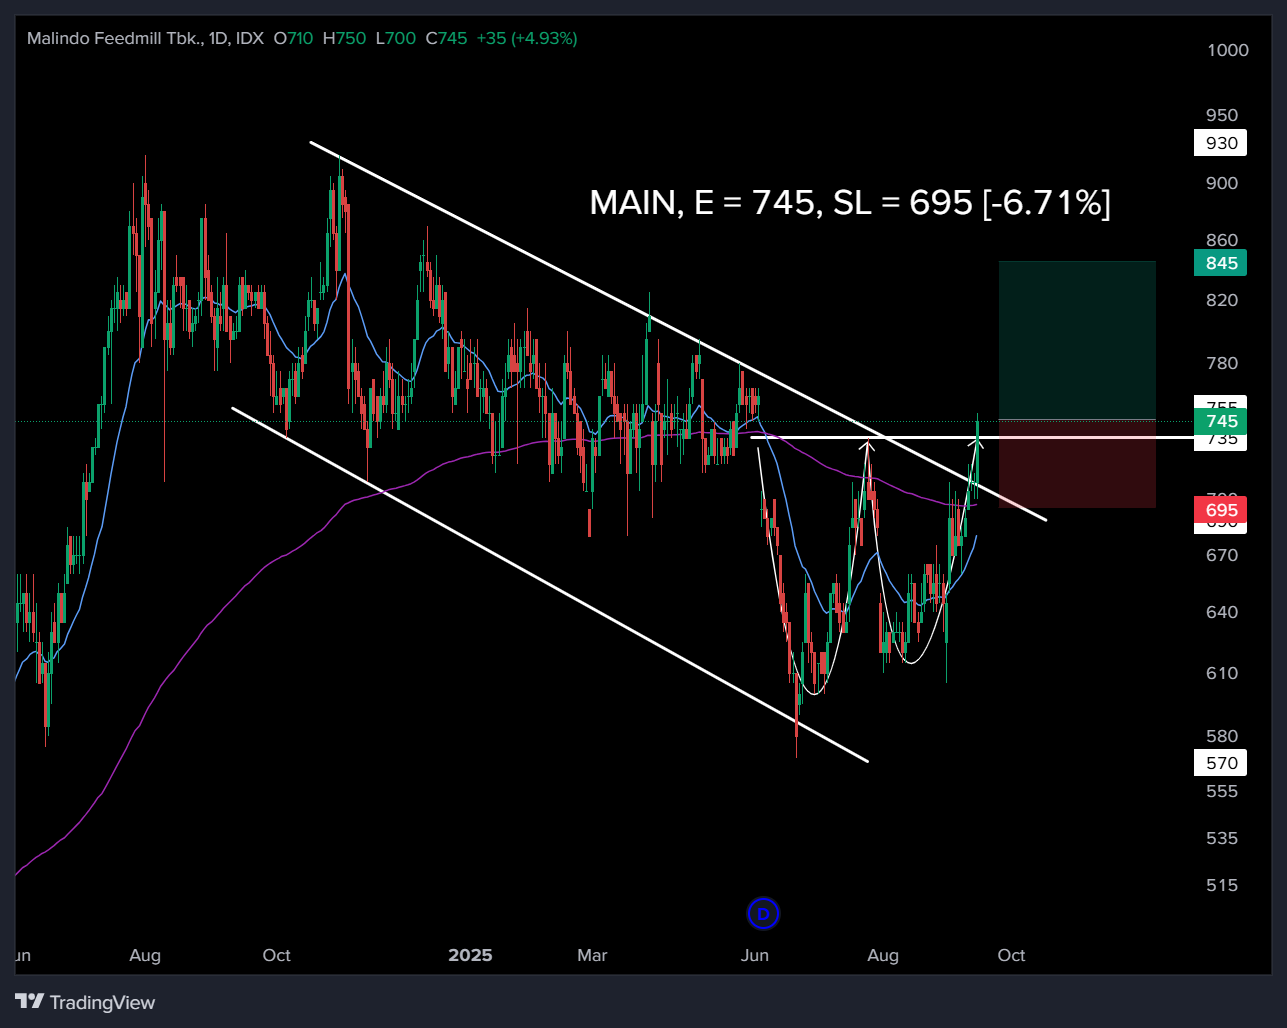The image size is (1287, 1028).
Task: Click the 900 price axis value
Action: (x=1222, y=183)
